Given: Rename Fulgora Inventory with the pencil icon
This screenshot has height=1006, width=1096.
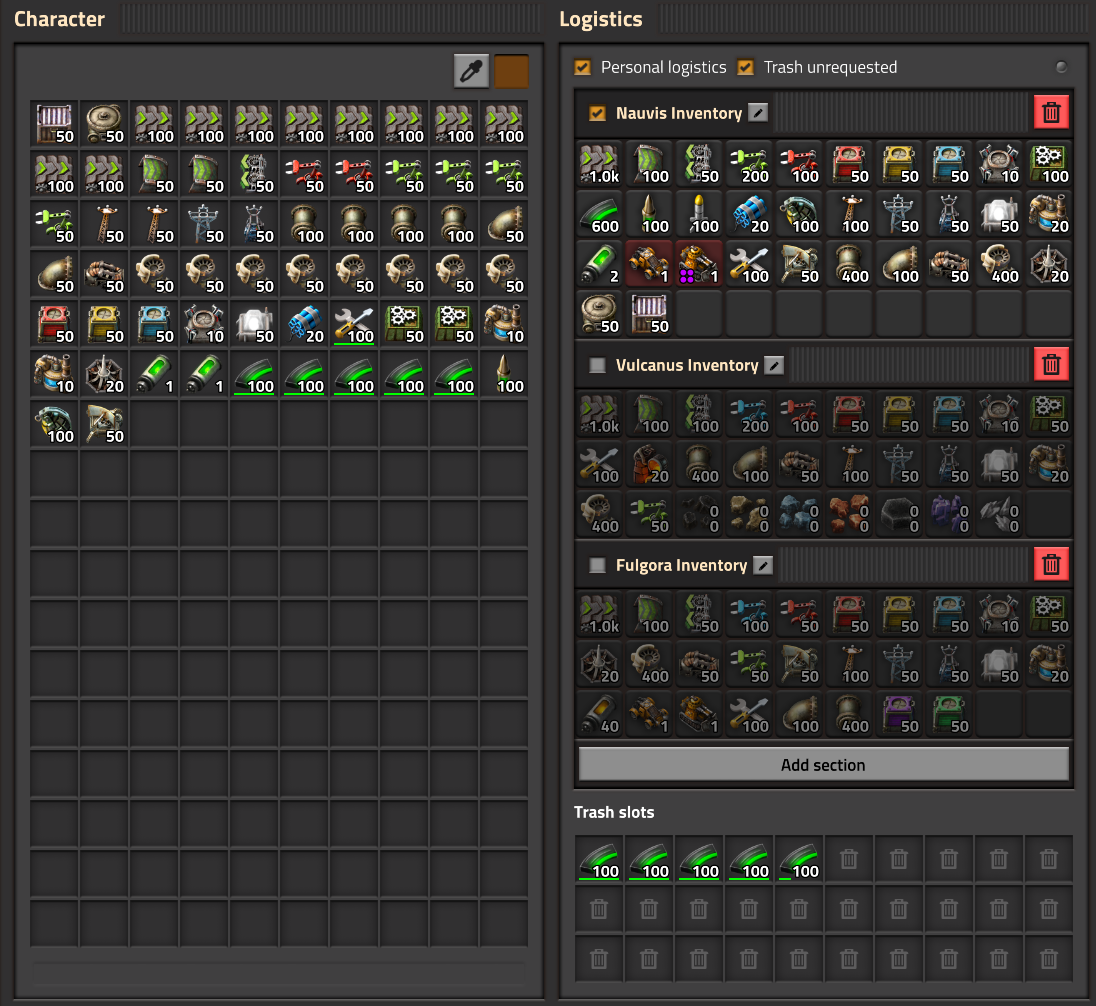Looking at the screenshot, I should 763,565.
